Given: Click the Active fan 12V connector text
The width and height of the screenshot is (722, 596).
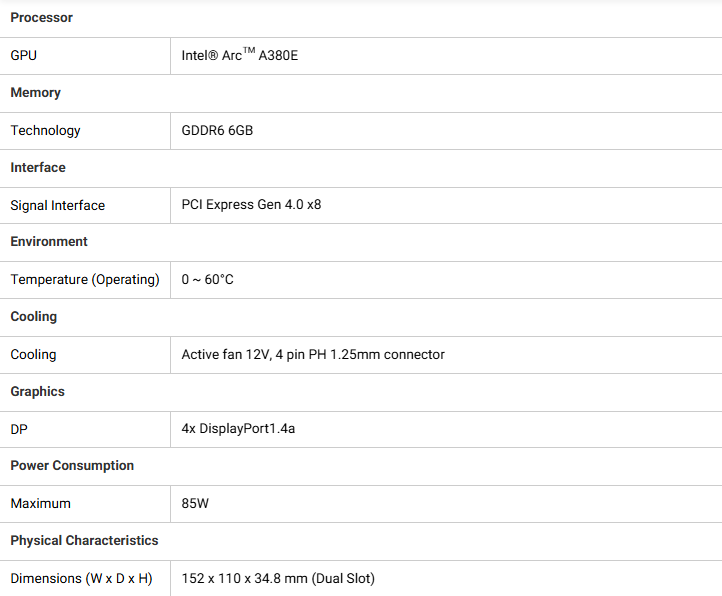Looking at the screenshot, I should (313, 355).
